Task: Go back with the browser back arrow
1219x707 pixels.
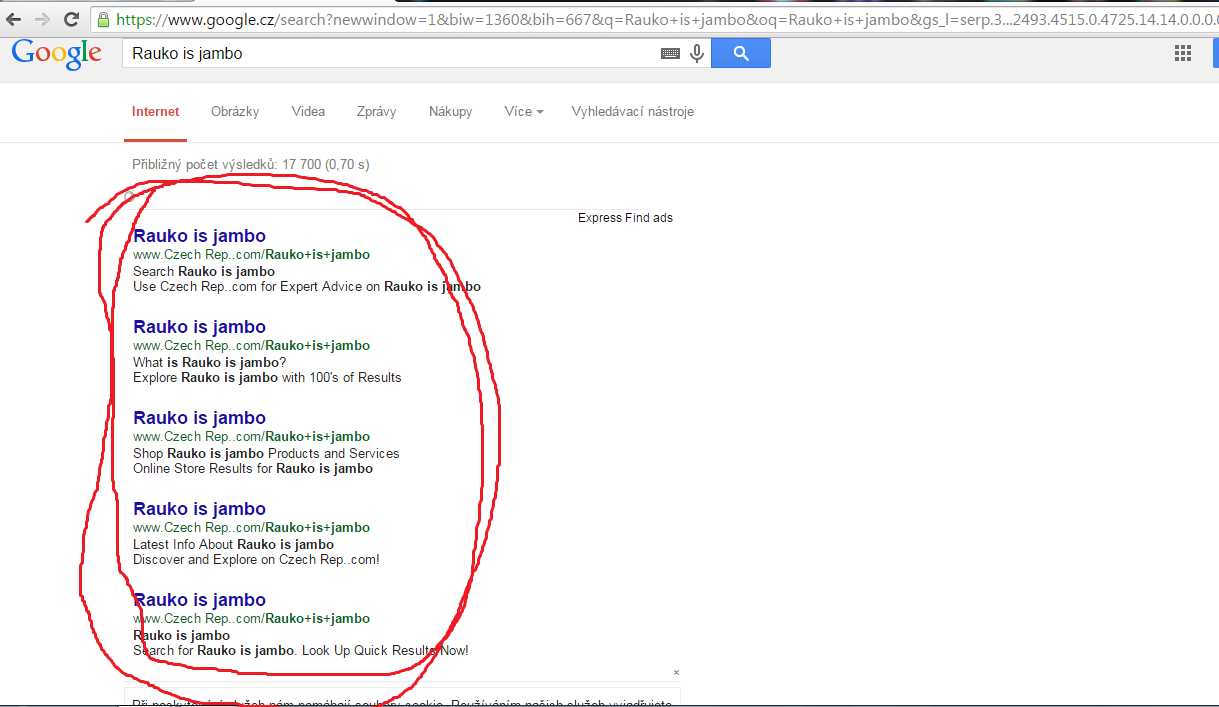Action: click(x=14, y=19)
